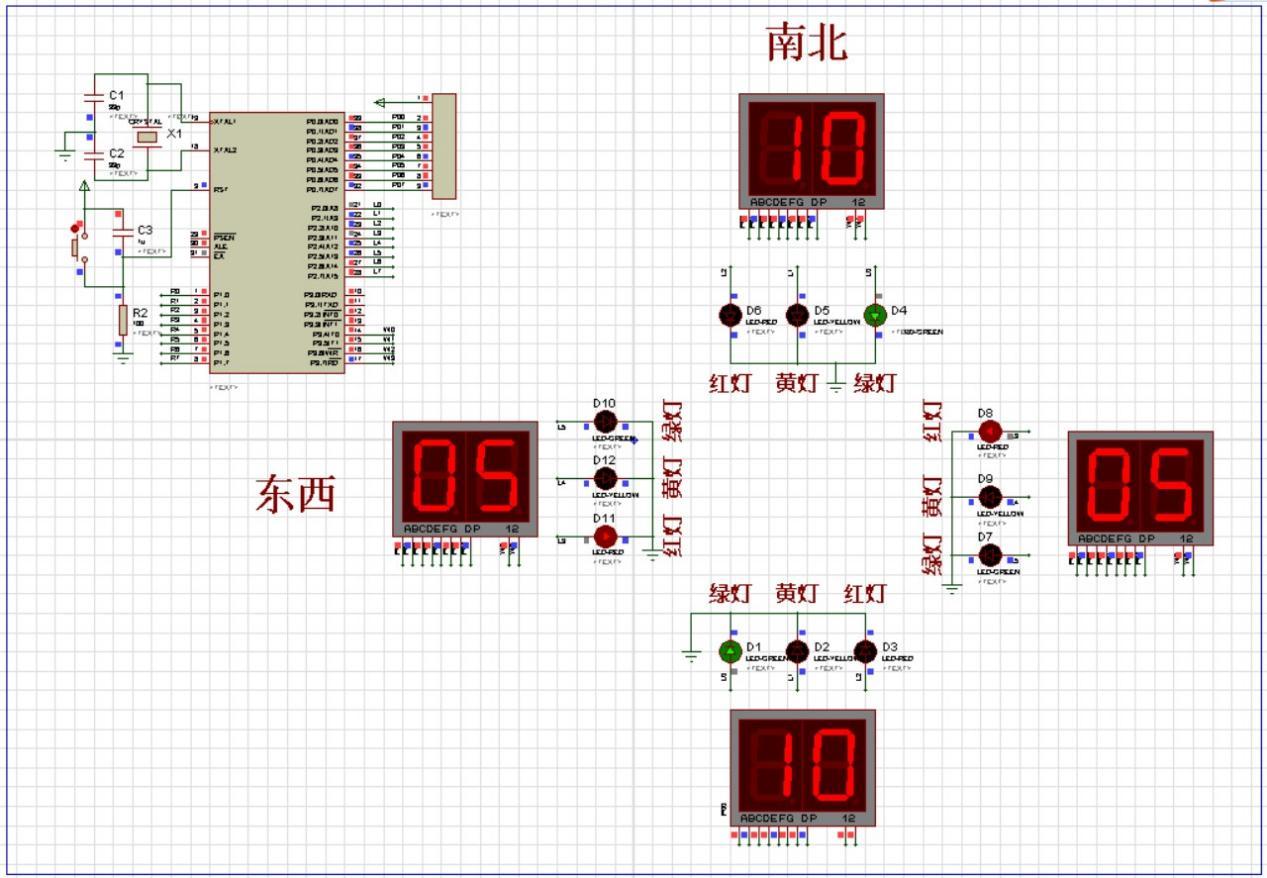Select the ground symbol below R2

tap(123, 357)
